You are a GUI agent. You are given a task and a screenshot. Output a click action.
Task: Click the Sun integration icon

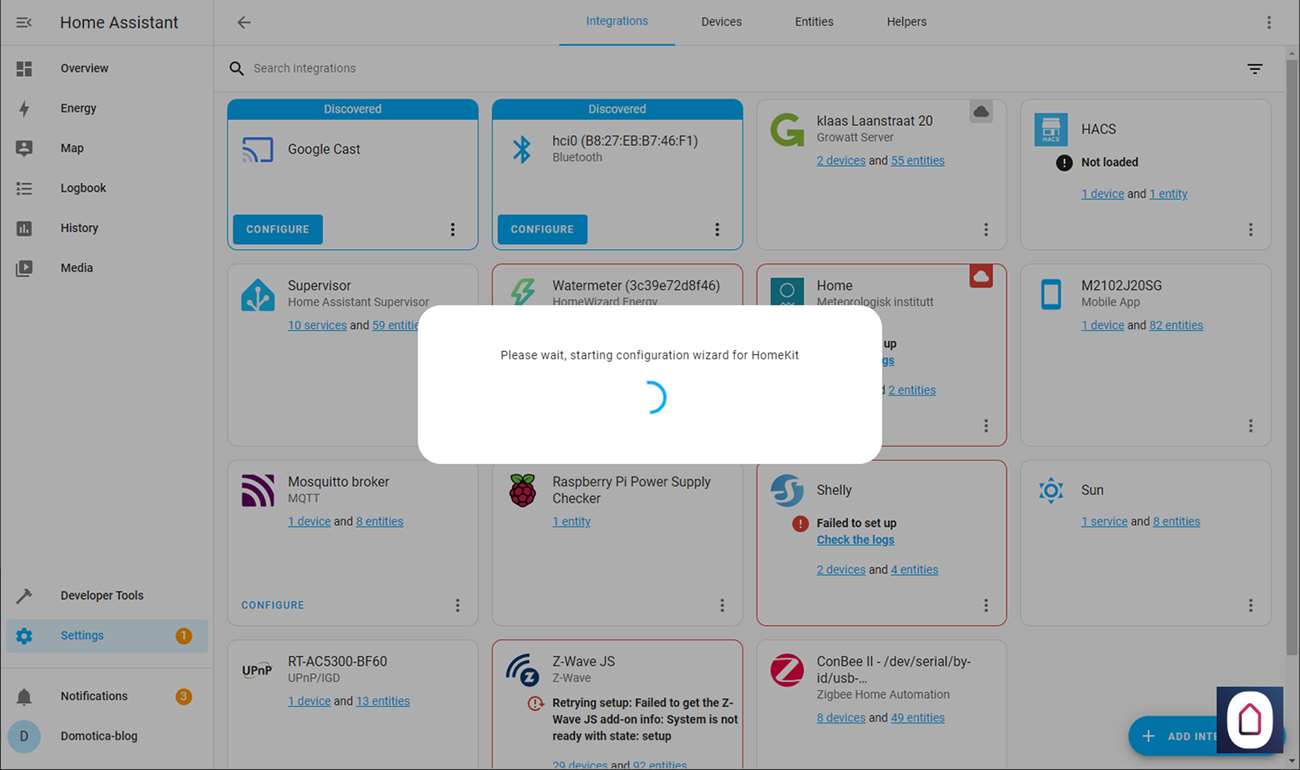click(1050, 491)
